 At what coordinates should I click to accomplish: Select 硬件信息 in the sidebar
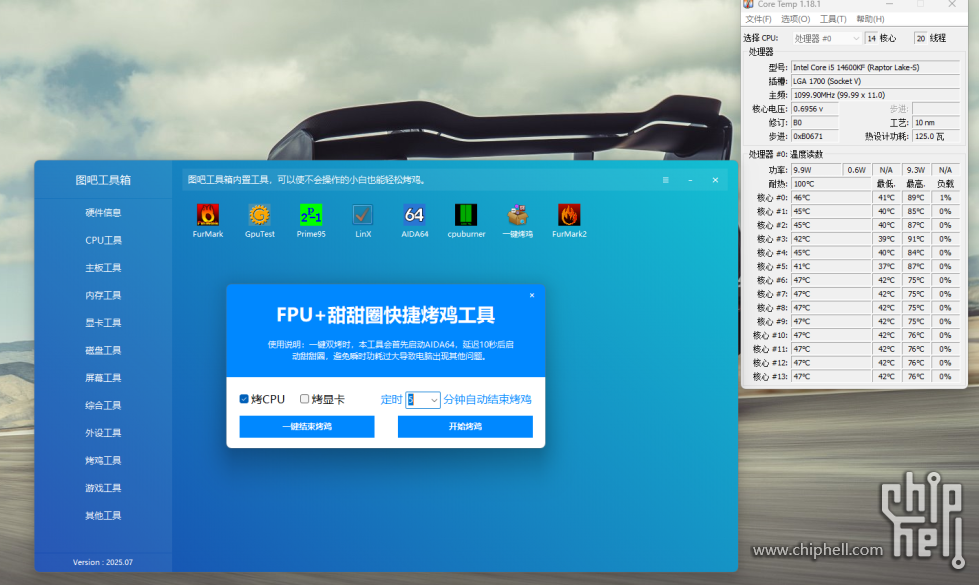[x=103, y=213]
